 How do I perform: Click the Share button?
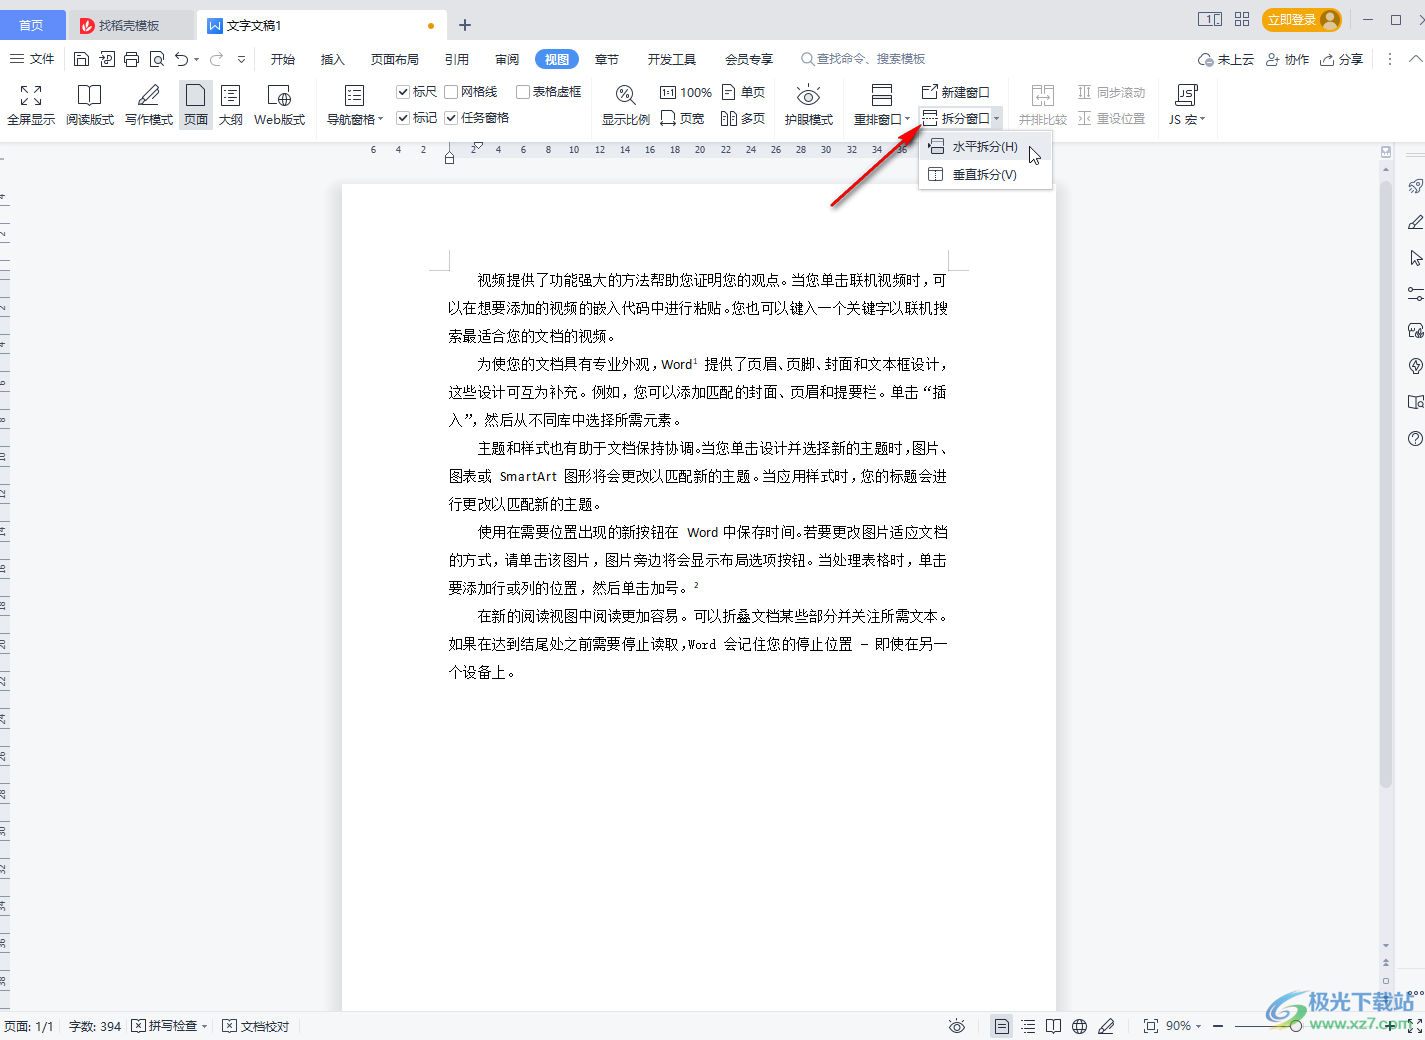coord(1341,59)
